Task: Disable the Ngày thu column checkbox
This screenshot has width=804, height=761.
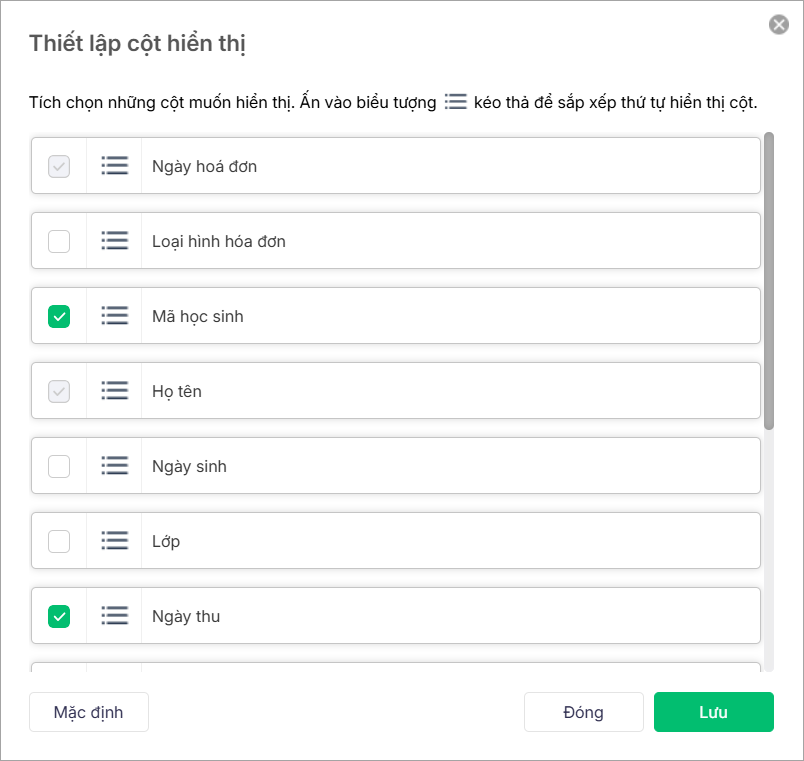Action: [59, 616]
